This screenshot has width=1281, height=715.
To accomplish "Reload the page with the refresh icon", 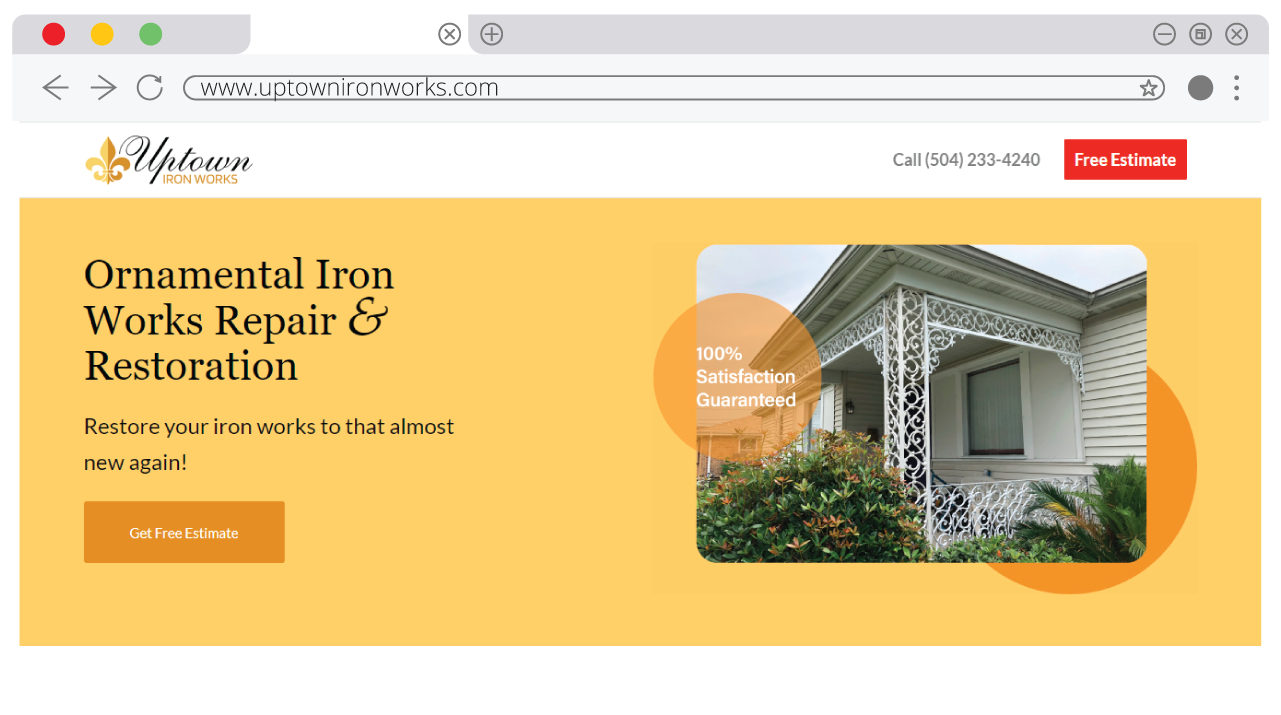I will [150, 88].
